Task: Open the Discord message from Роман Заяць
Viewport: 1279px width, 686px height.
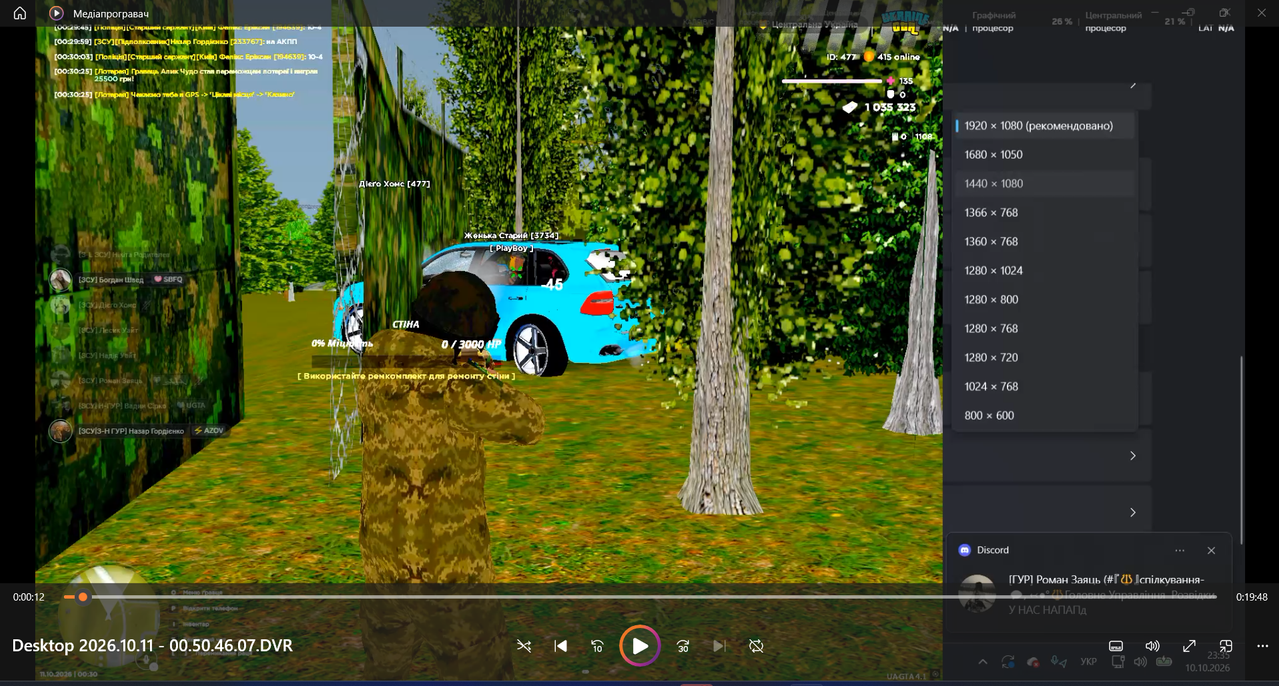Action: pos(1089,594)
